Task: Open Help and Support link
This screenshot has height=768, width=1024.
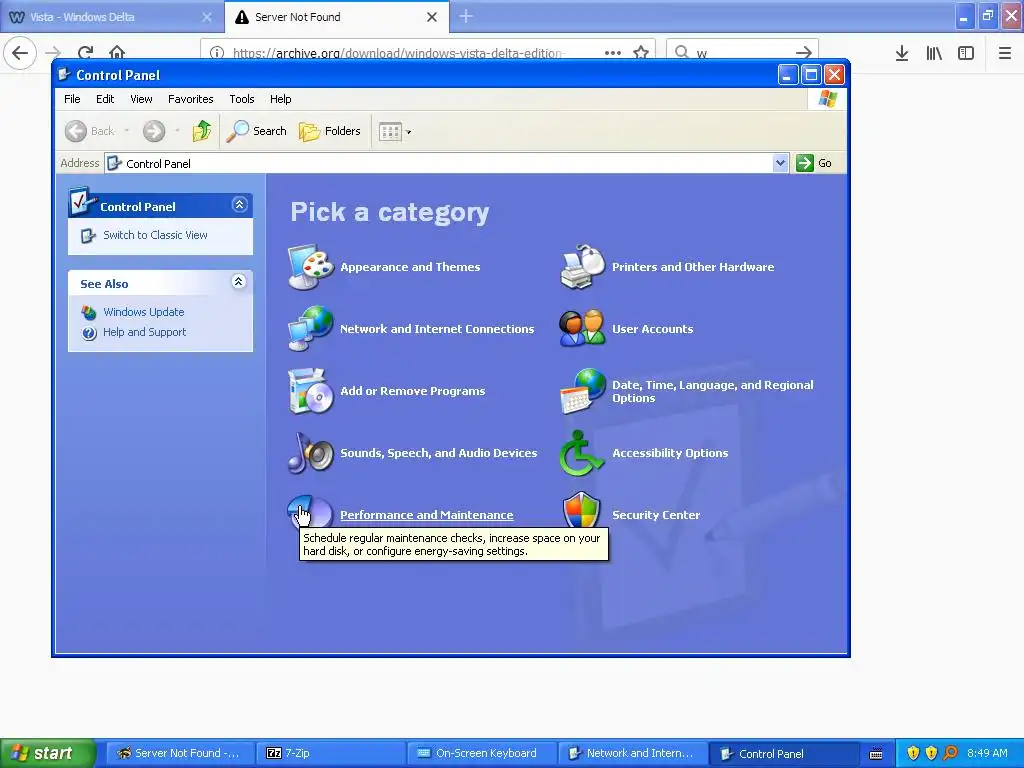Action: (144, 332)
